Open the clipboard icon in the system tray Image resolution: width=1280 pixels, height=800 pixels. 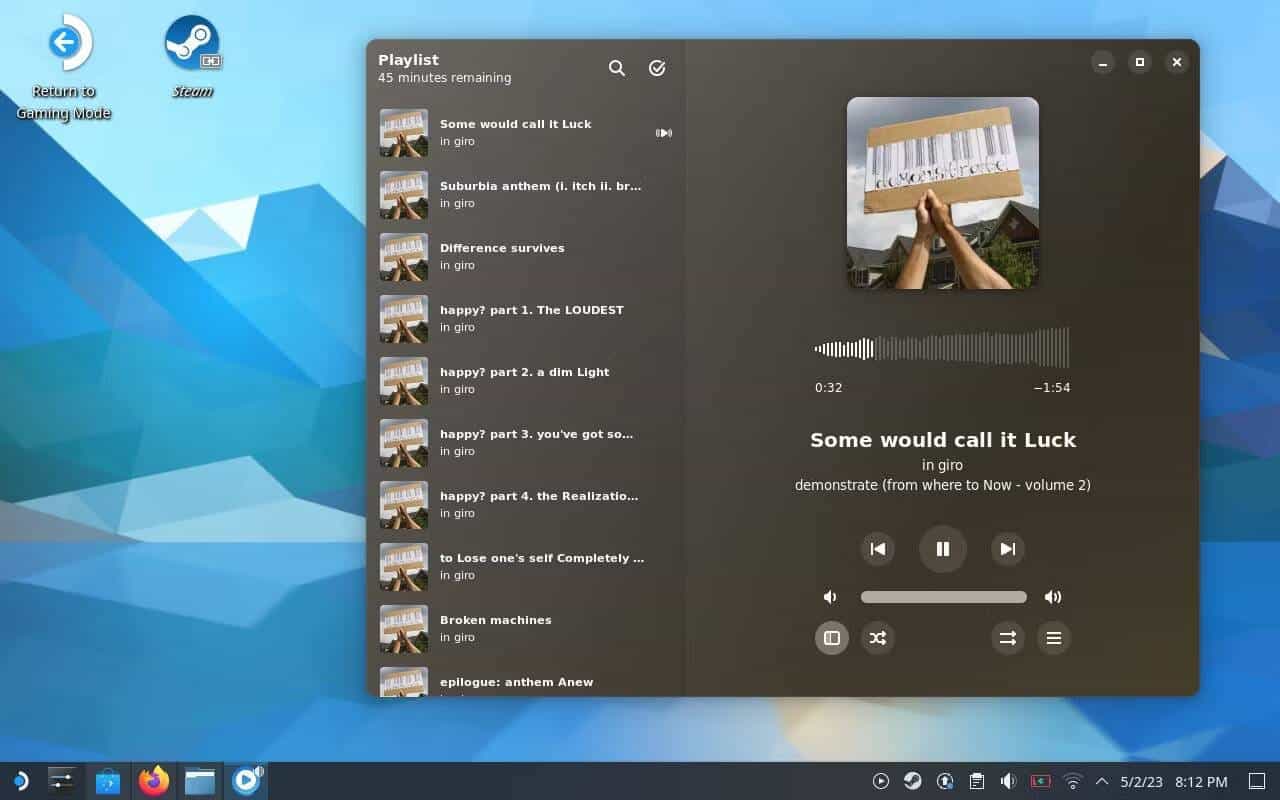pyautogui.click(x=976, y=781)
